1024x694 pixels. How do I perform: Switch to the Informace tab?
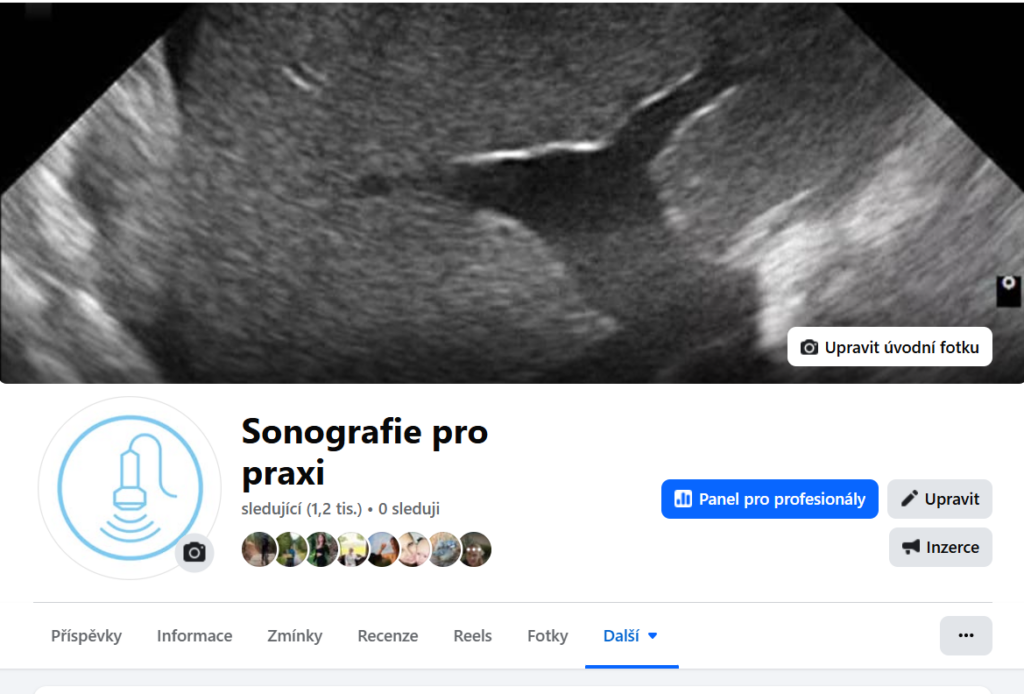[x=194, y=636]
